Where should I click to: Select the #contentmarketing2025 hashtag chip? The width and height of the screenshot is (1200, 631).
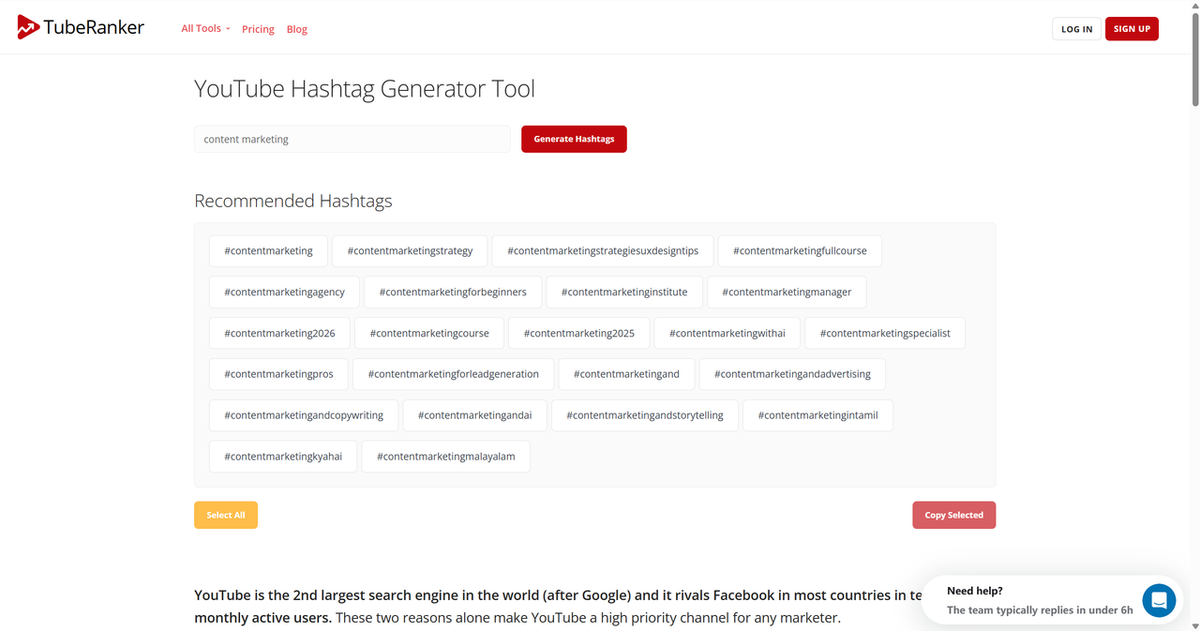(579, 333)
